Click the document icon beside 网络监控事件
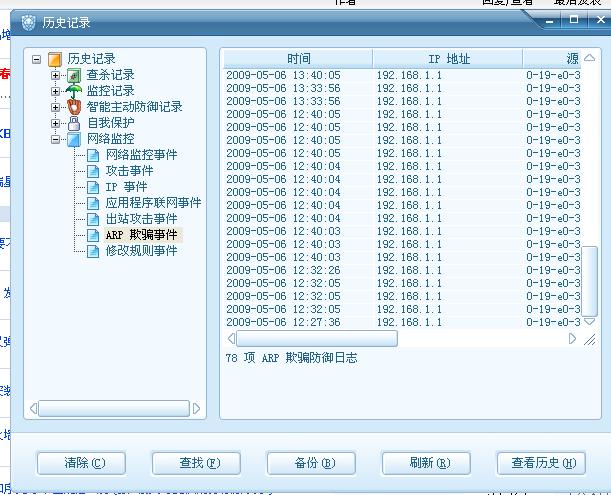The image size is (611, 495). [93, 155]
